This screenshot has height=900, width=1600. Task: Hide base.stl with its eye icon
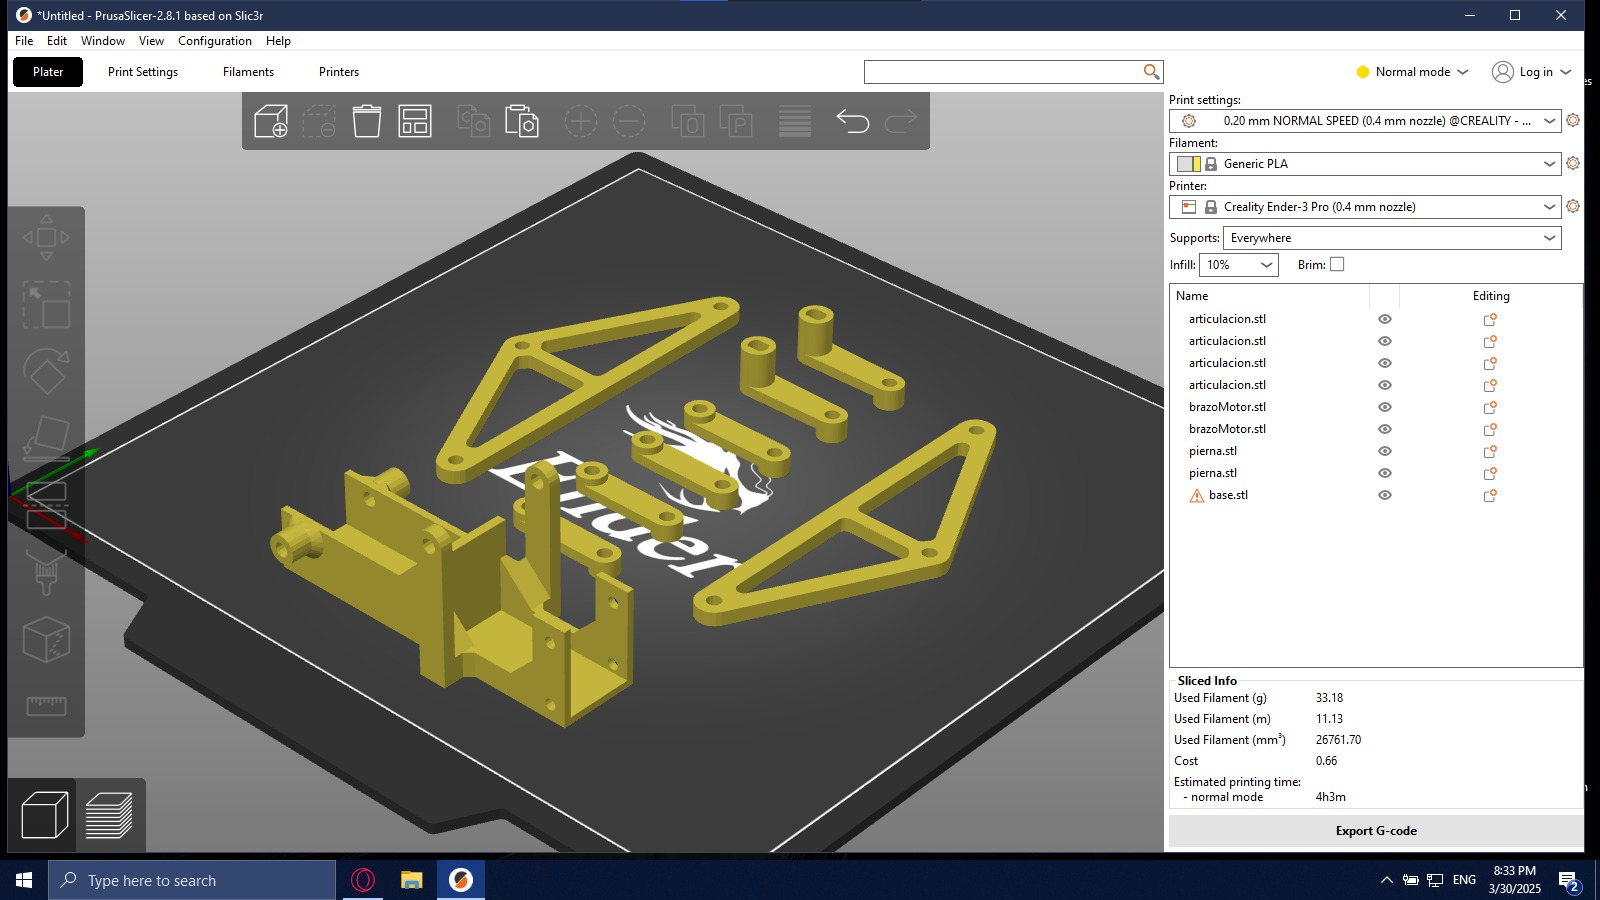pyautogui.click(x=1385, y=495)
